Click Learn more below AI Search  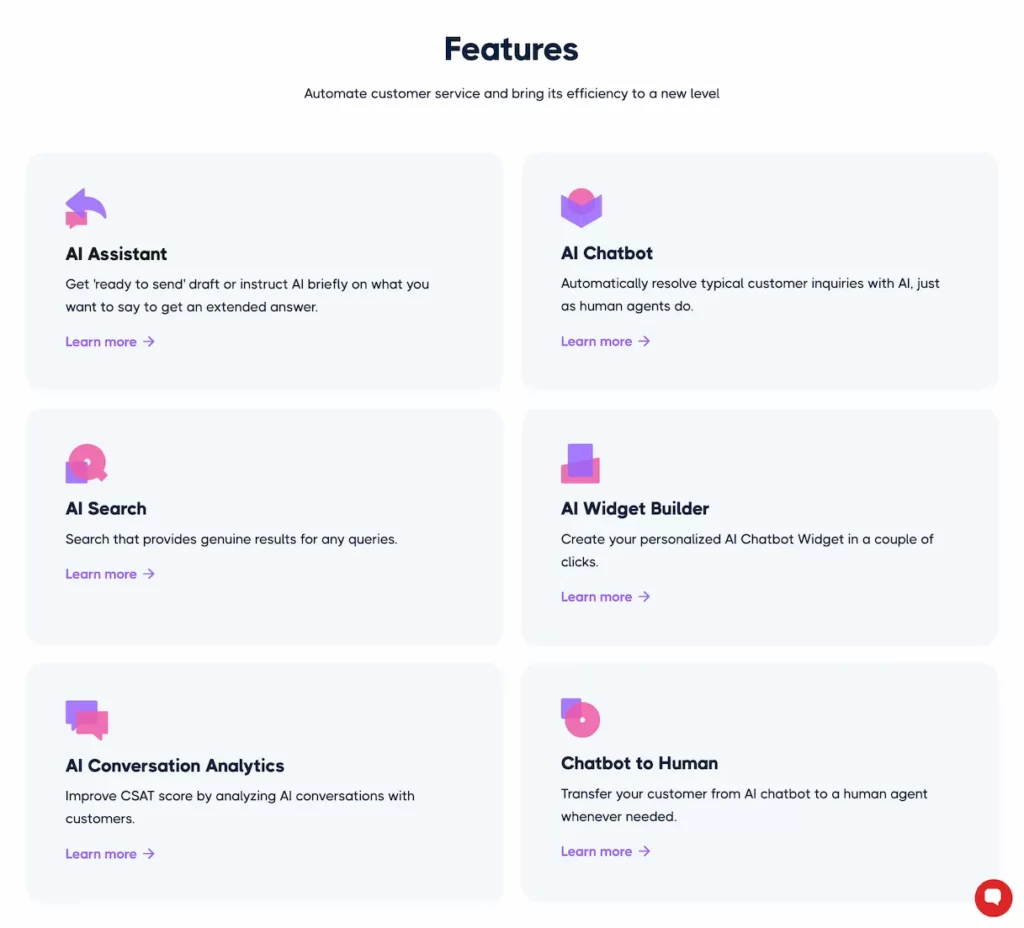[x=101, y=573]
